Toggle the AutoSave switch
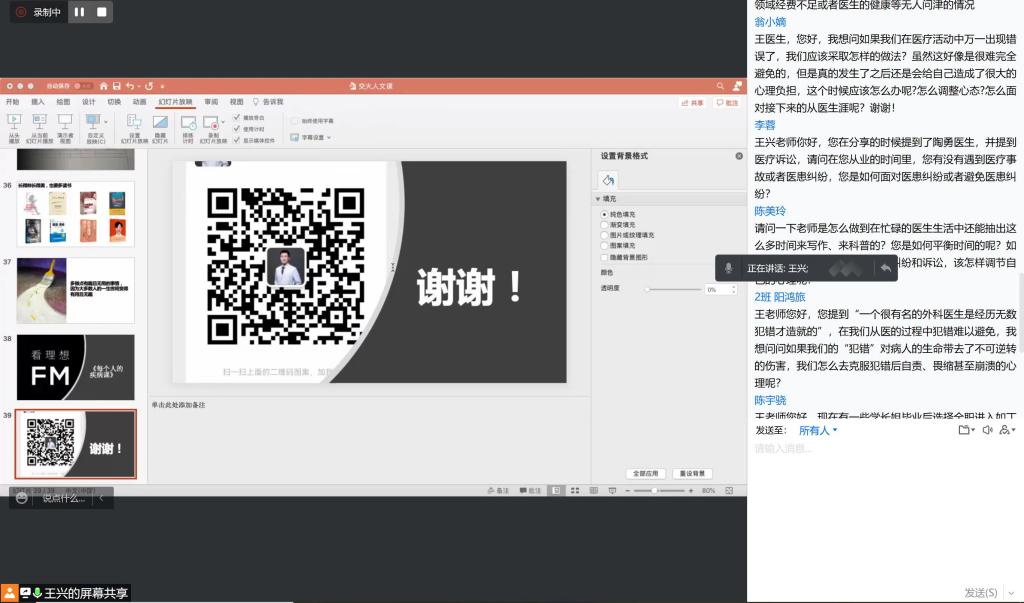 coord(82,86)
